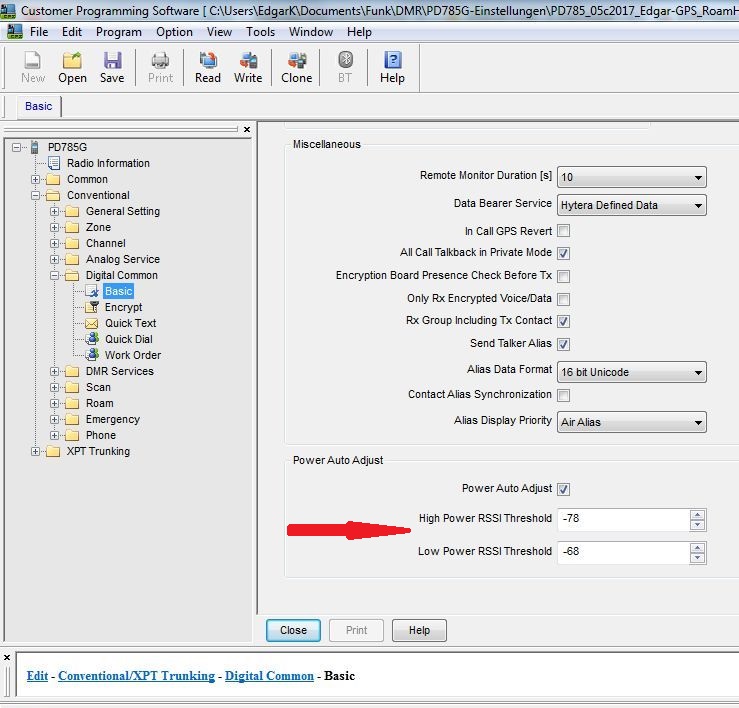This screenshot has width=739, height=708.
Task: Follow Conventional/XPT Trunking help link
Action: click(x=136, y=676)
